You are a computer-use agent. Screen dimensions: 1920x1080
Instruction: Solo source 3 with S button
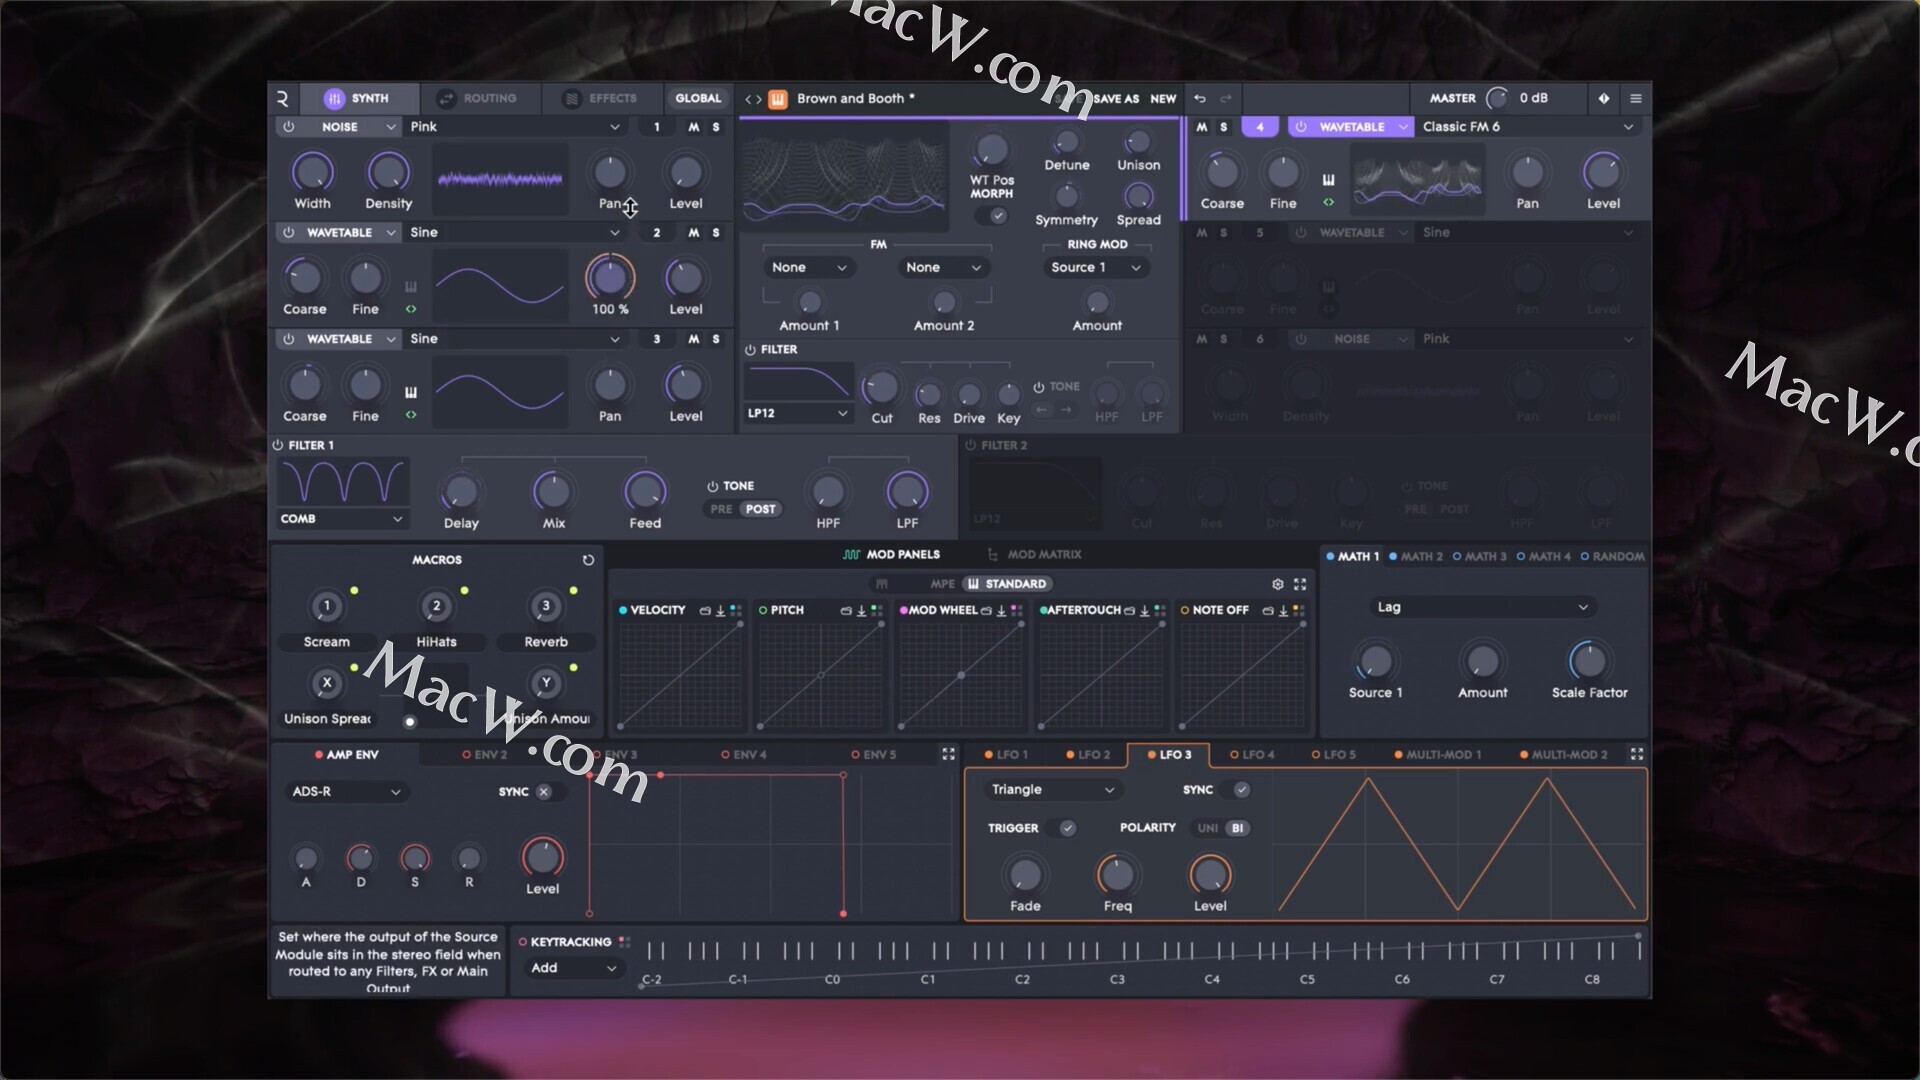[x=716, y=339]
